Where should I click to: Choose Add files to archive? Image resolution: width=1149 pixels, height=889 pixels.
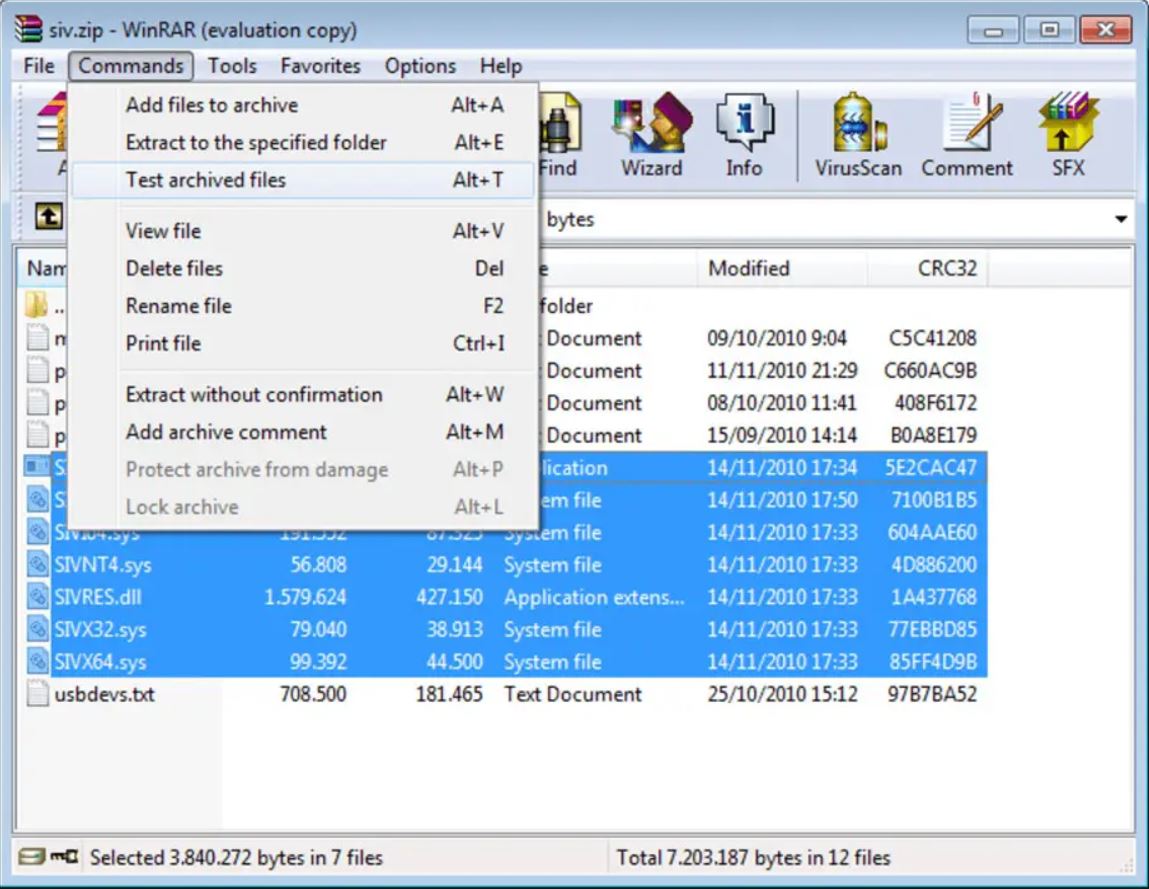(303, 105)
